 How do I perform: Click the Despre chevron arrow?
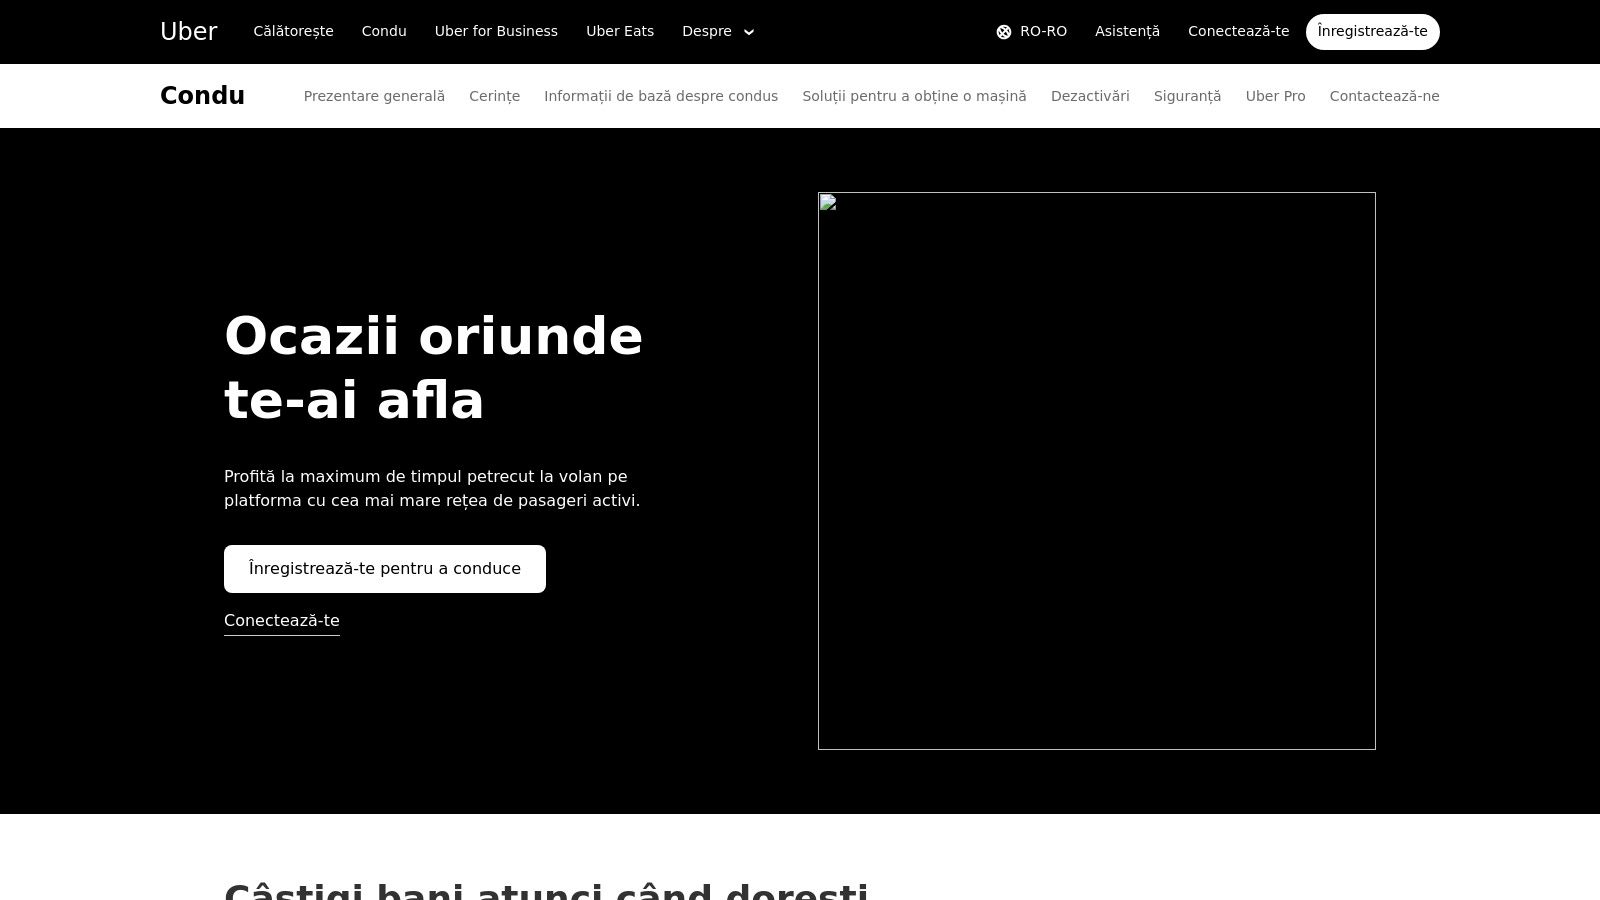(x=749, y=32)
